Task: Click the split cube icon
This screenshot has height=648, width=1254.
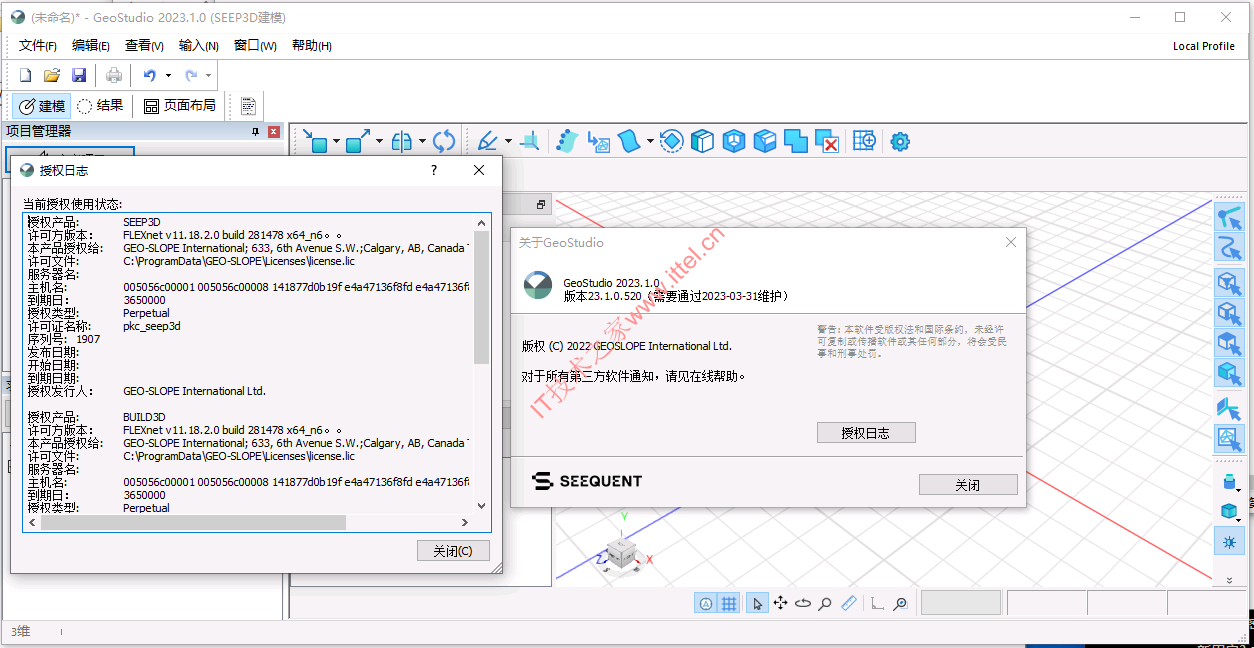Action: click(765, 141)
